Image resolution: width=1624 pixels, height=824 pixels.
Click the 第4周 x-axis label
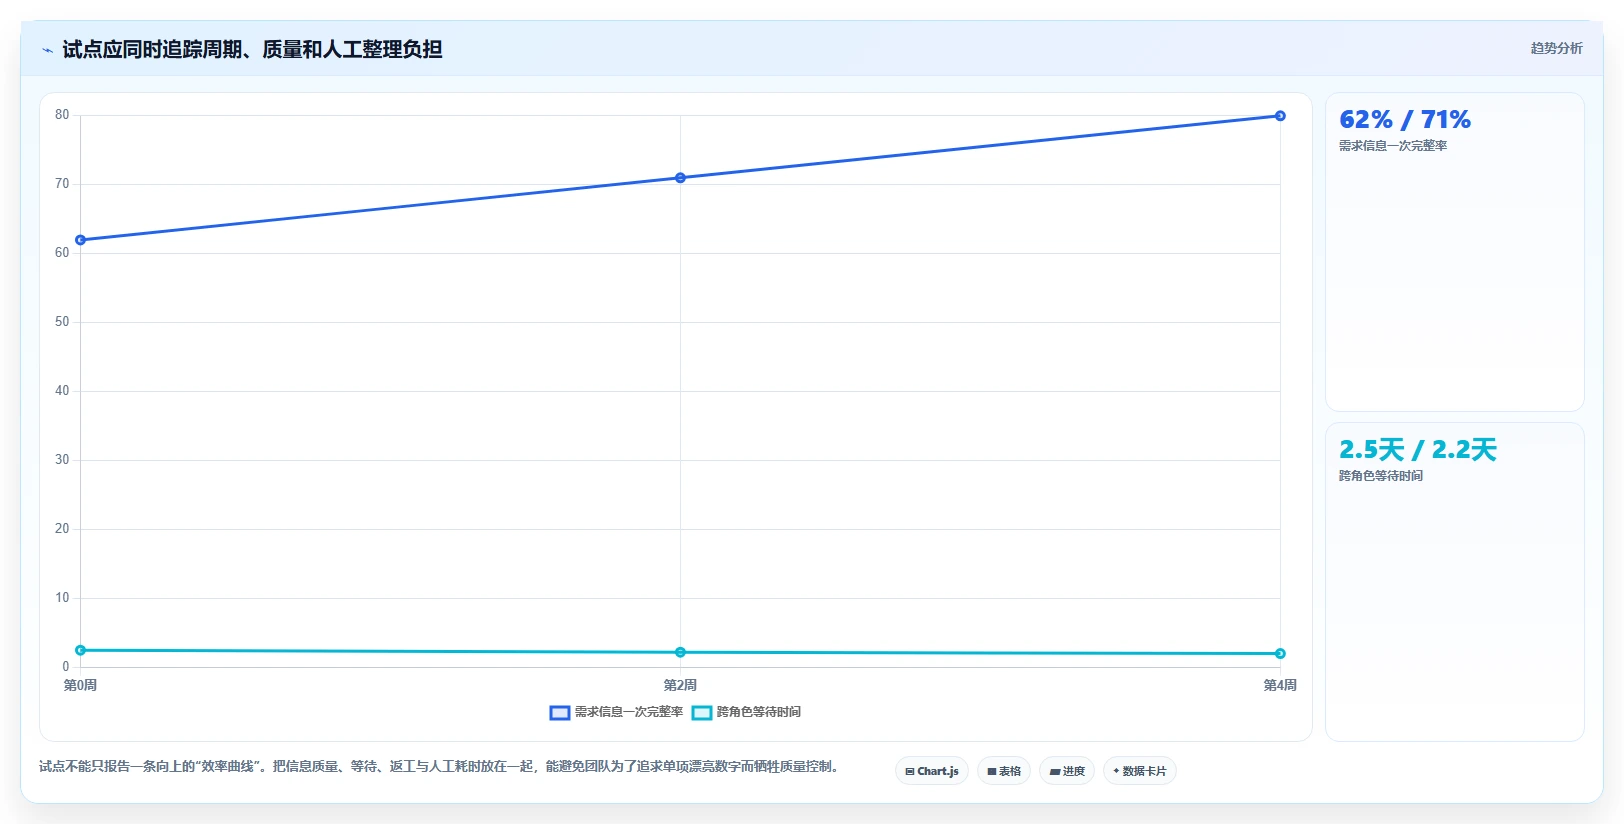pyautogui.click(x=1280, y=685)
